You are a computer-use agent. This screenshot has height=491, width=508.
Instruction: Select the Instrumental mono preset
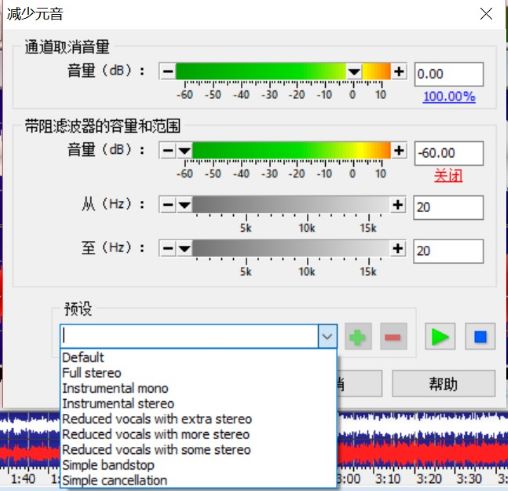click(x=198, y=388)
